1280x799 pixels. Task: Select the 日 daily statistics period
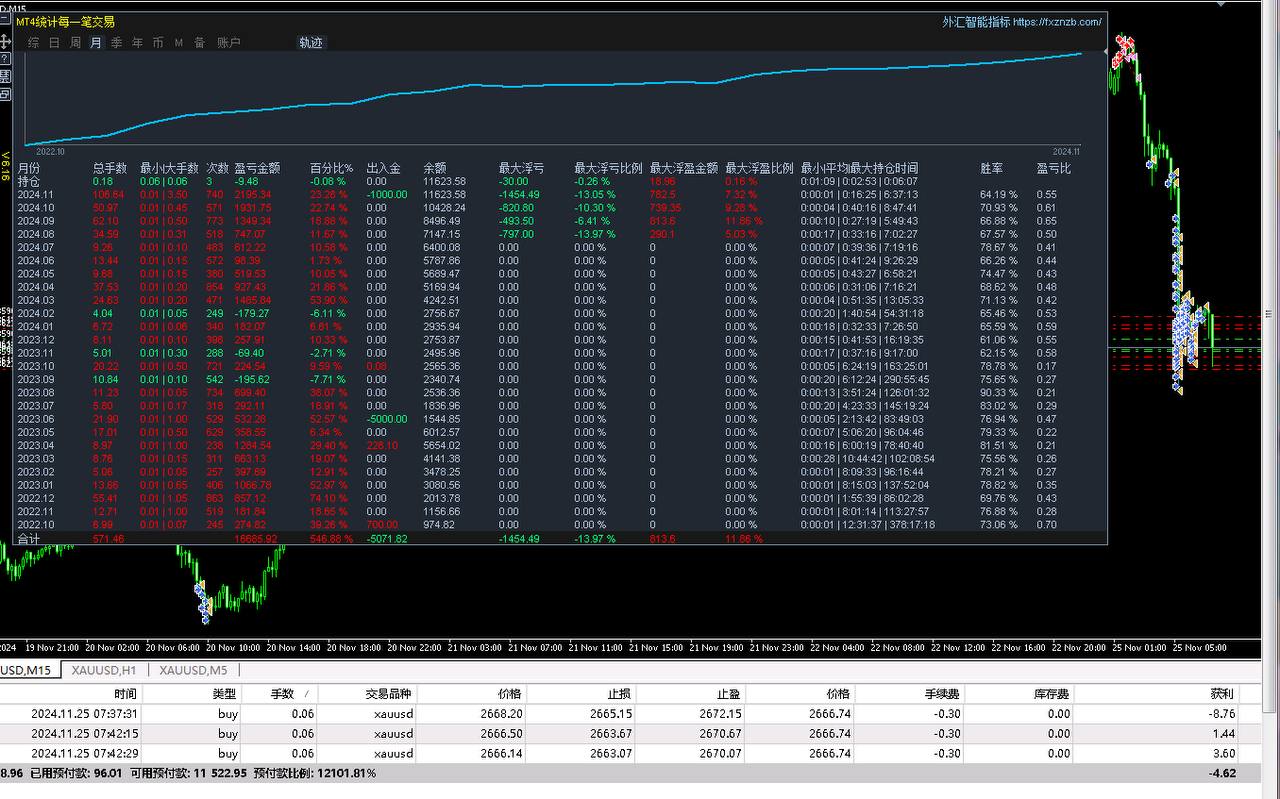point(54,43)
